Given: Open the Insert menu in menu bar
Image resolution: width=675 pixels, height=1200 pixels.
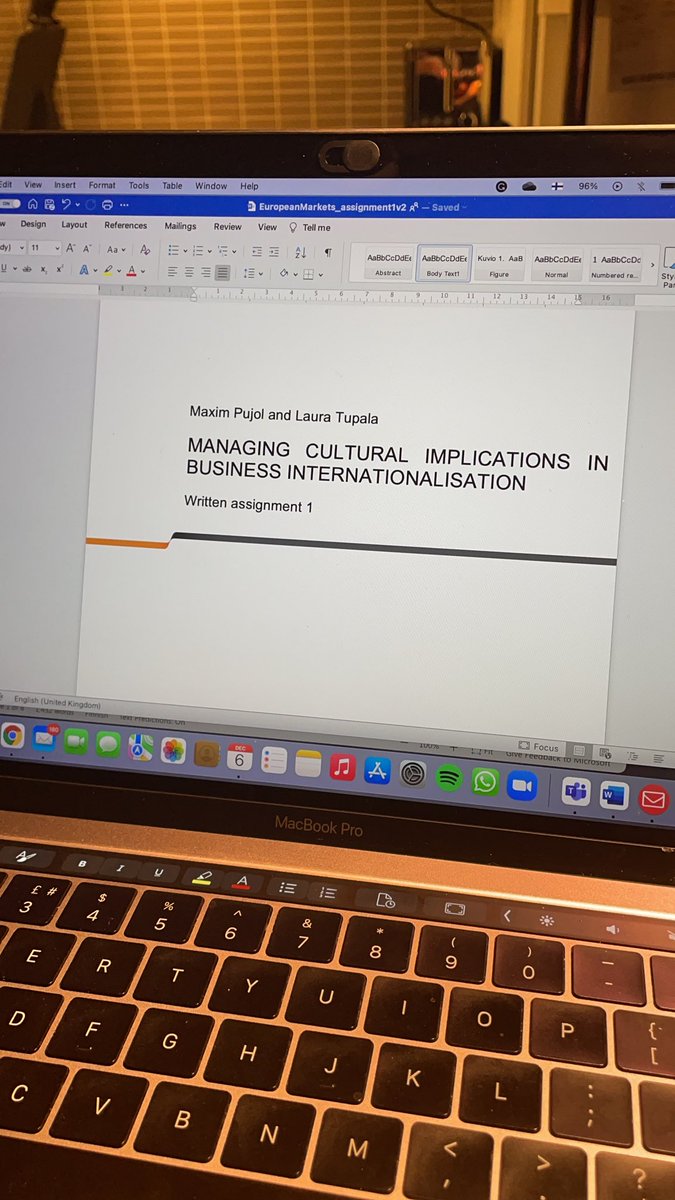Looking at the screenshot, I should (65, 185).
